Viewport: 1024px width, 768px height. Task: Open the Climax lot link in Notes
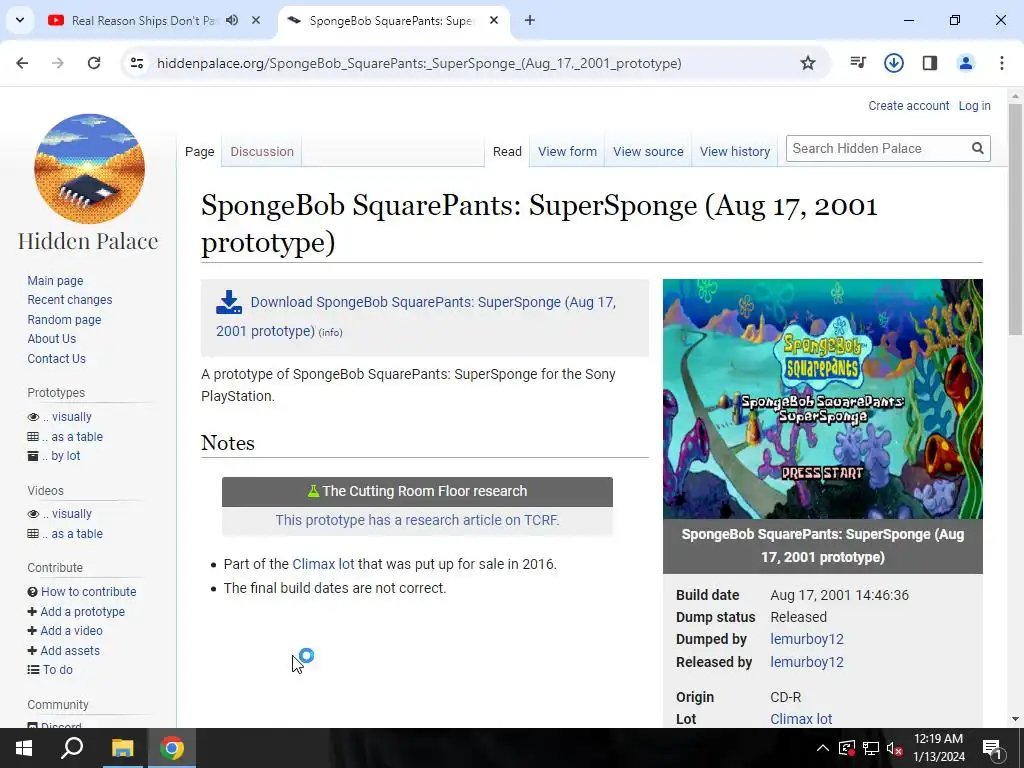[x=323, y=564]
